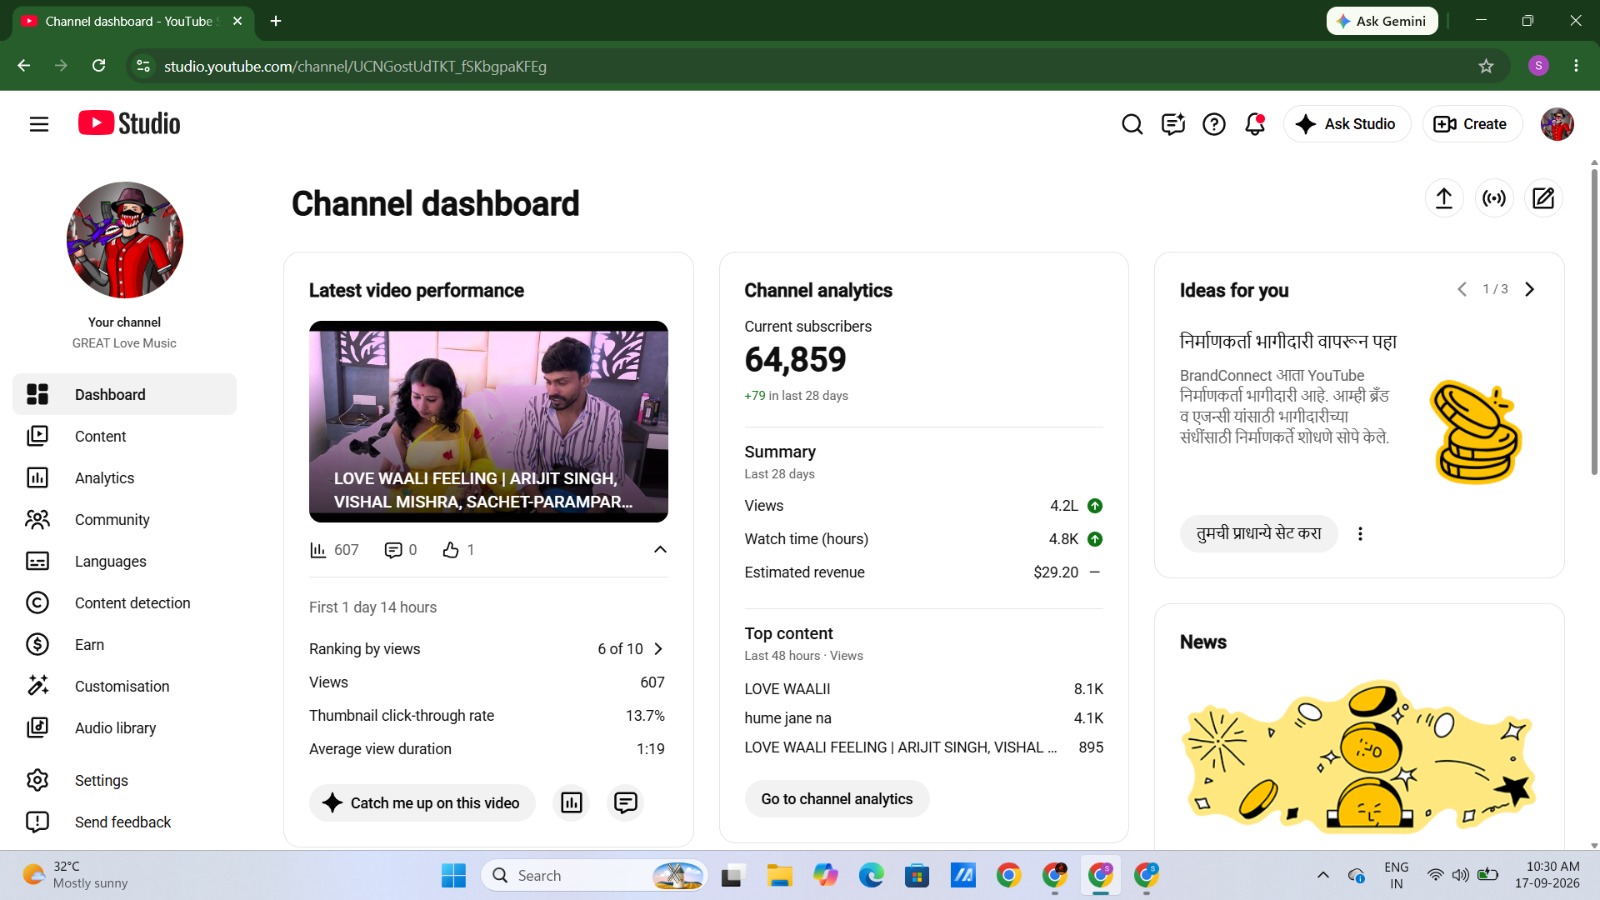Screen dimensions: 1600x900
Task: Show hidden system tray icons
Action: (x=1323, y=876)
